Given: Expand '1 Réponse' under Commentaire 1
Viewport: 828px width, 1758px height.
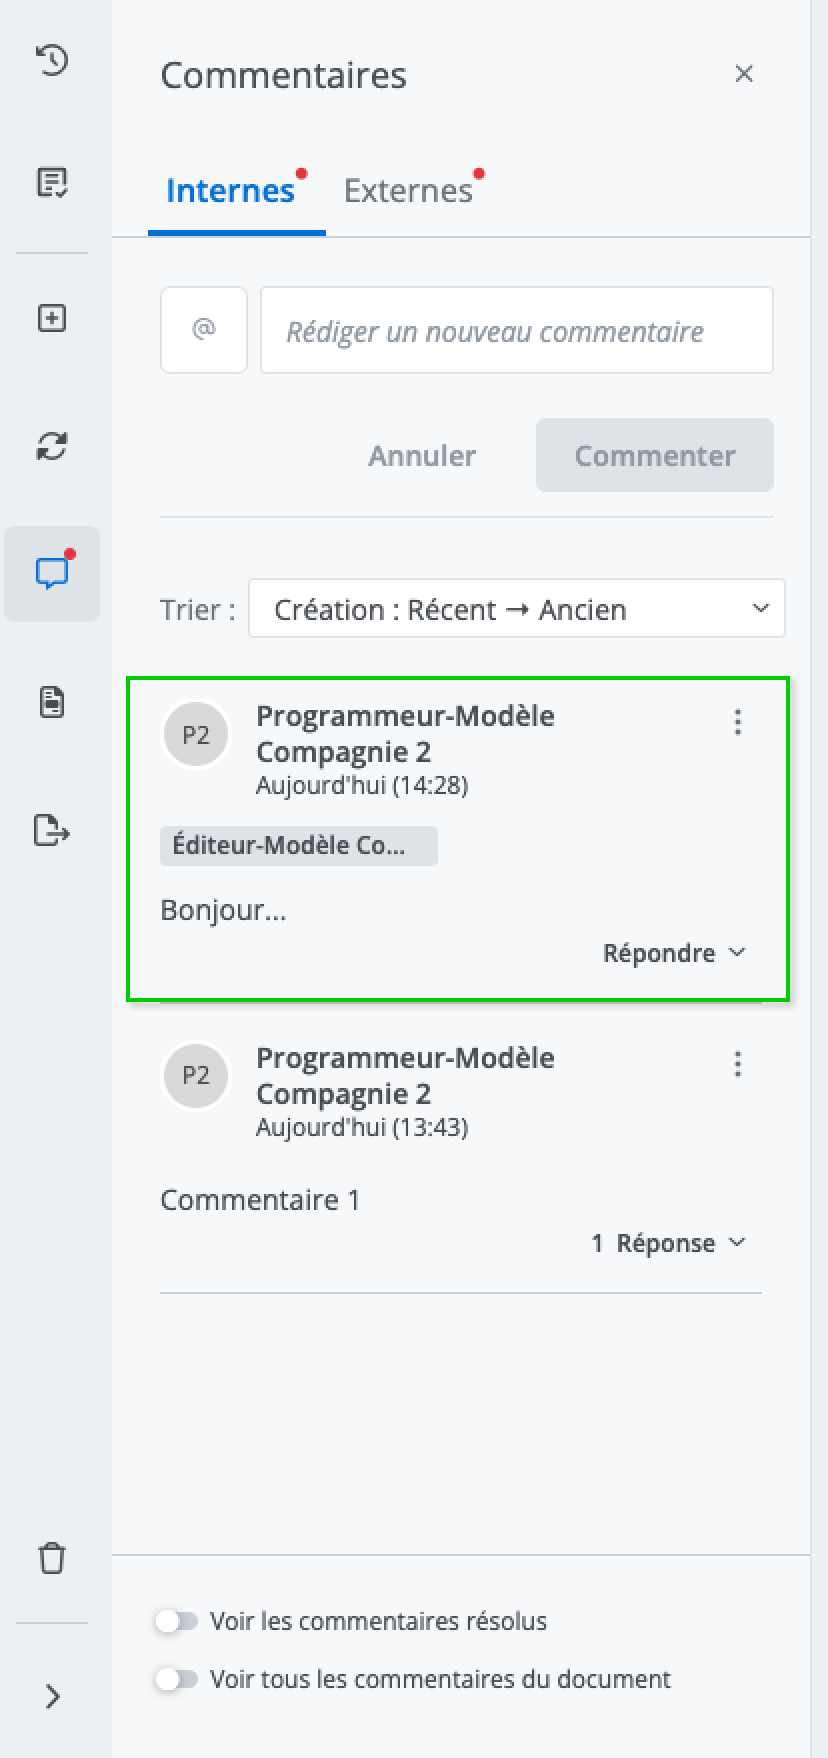Looking at the screenshot, I should 668,1243.
